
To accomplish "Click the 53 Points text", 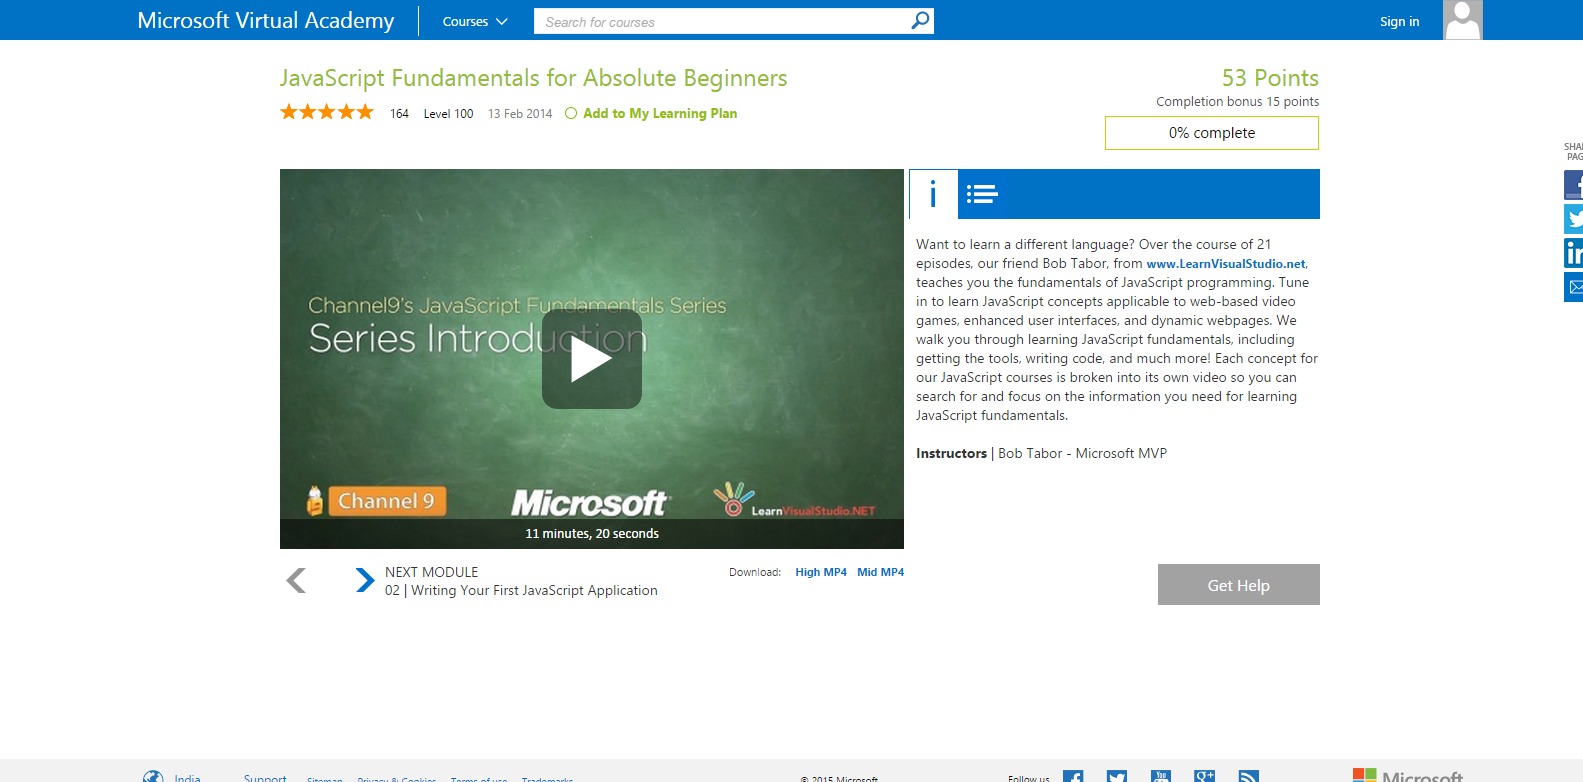I will [1270, 78].
